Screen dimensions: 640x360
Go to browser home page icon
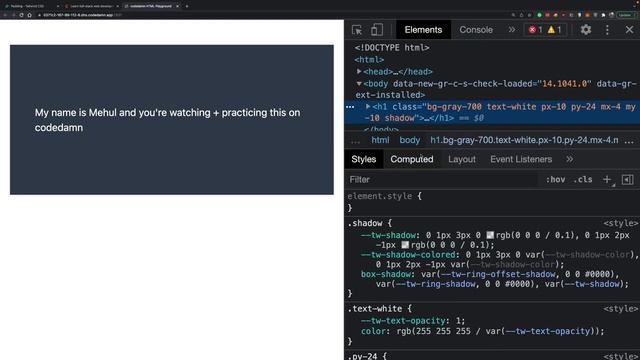(x=29, y=15)
